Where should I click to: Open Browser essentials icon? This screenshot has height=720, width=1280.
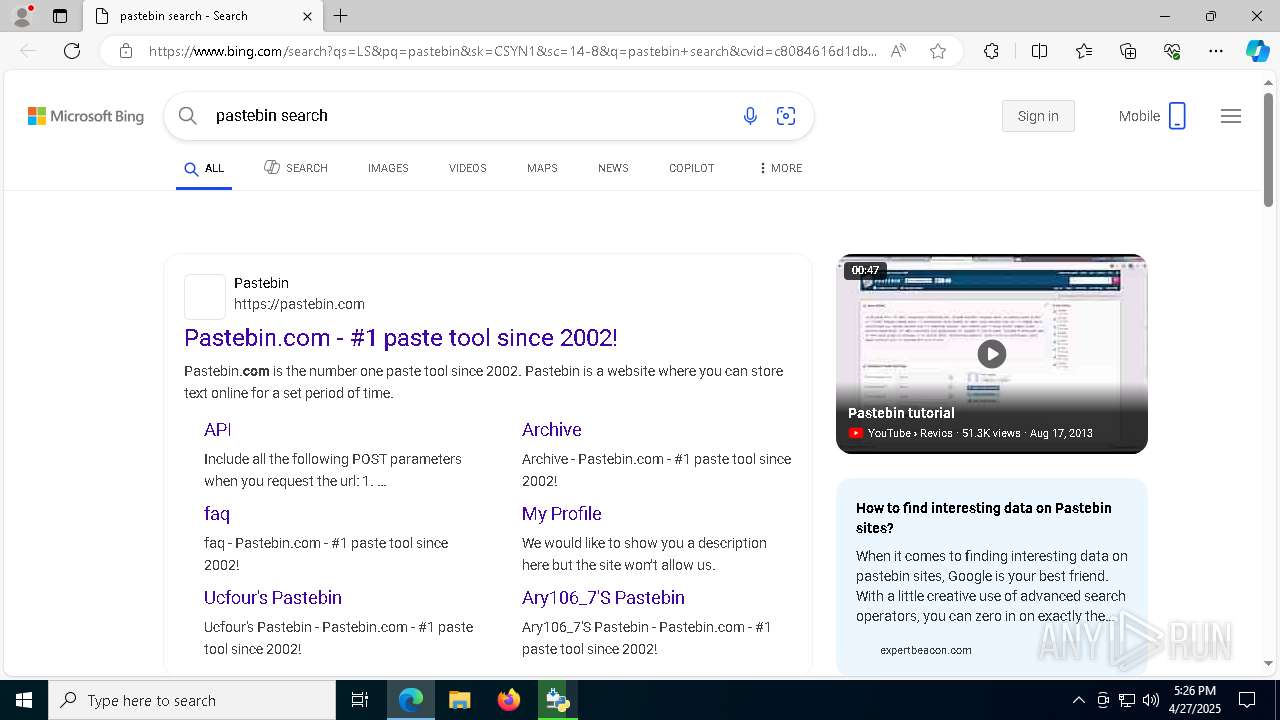(x=1172, y=51)
